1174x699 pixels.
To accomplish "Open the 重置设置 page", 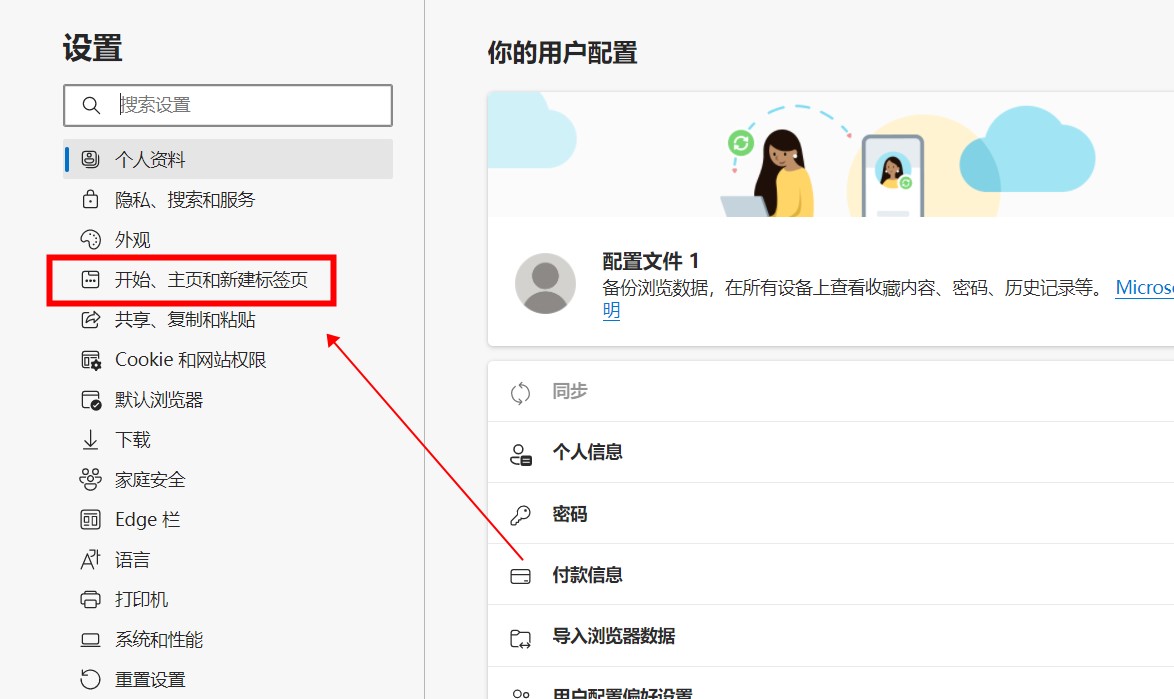I will (150, 680).
